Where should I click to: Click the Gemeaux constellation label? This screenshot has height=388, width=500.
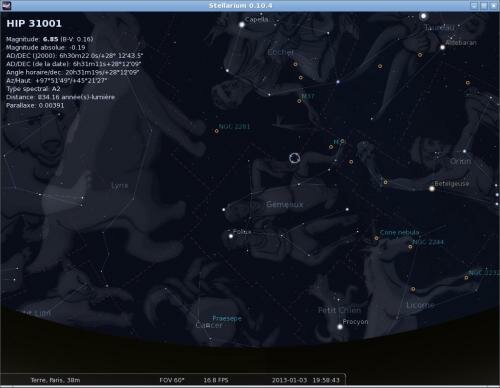[x=285, y=204]
